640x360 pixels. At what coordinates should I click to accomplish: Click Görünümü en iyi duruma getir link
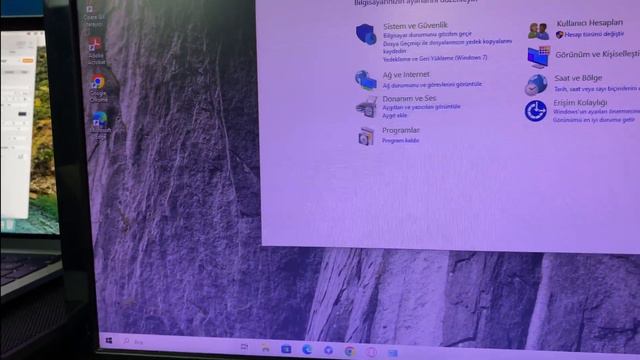tap(594, 120)
